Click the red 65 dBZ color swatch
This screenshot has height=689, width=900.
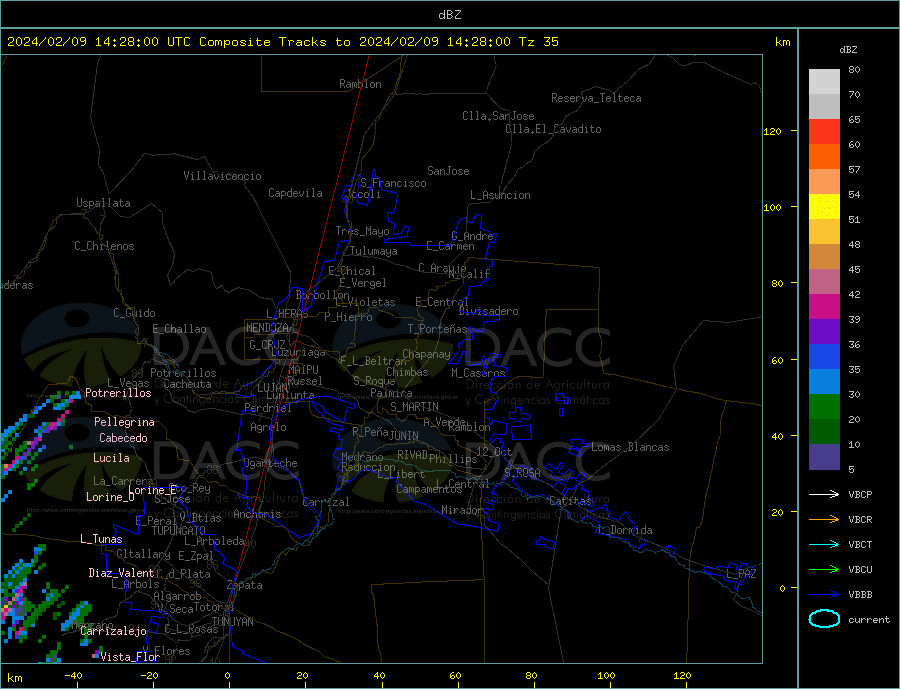point(824,131)
